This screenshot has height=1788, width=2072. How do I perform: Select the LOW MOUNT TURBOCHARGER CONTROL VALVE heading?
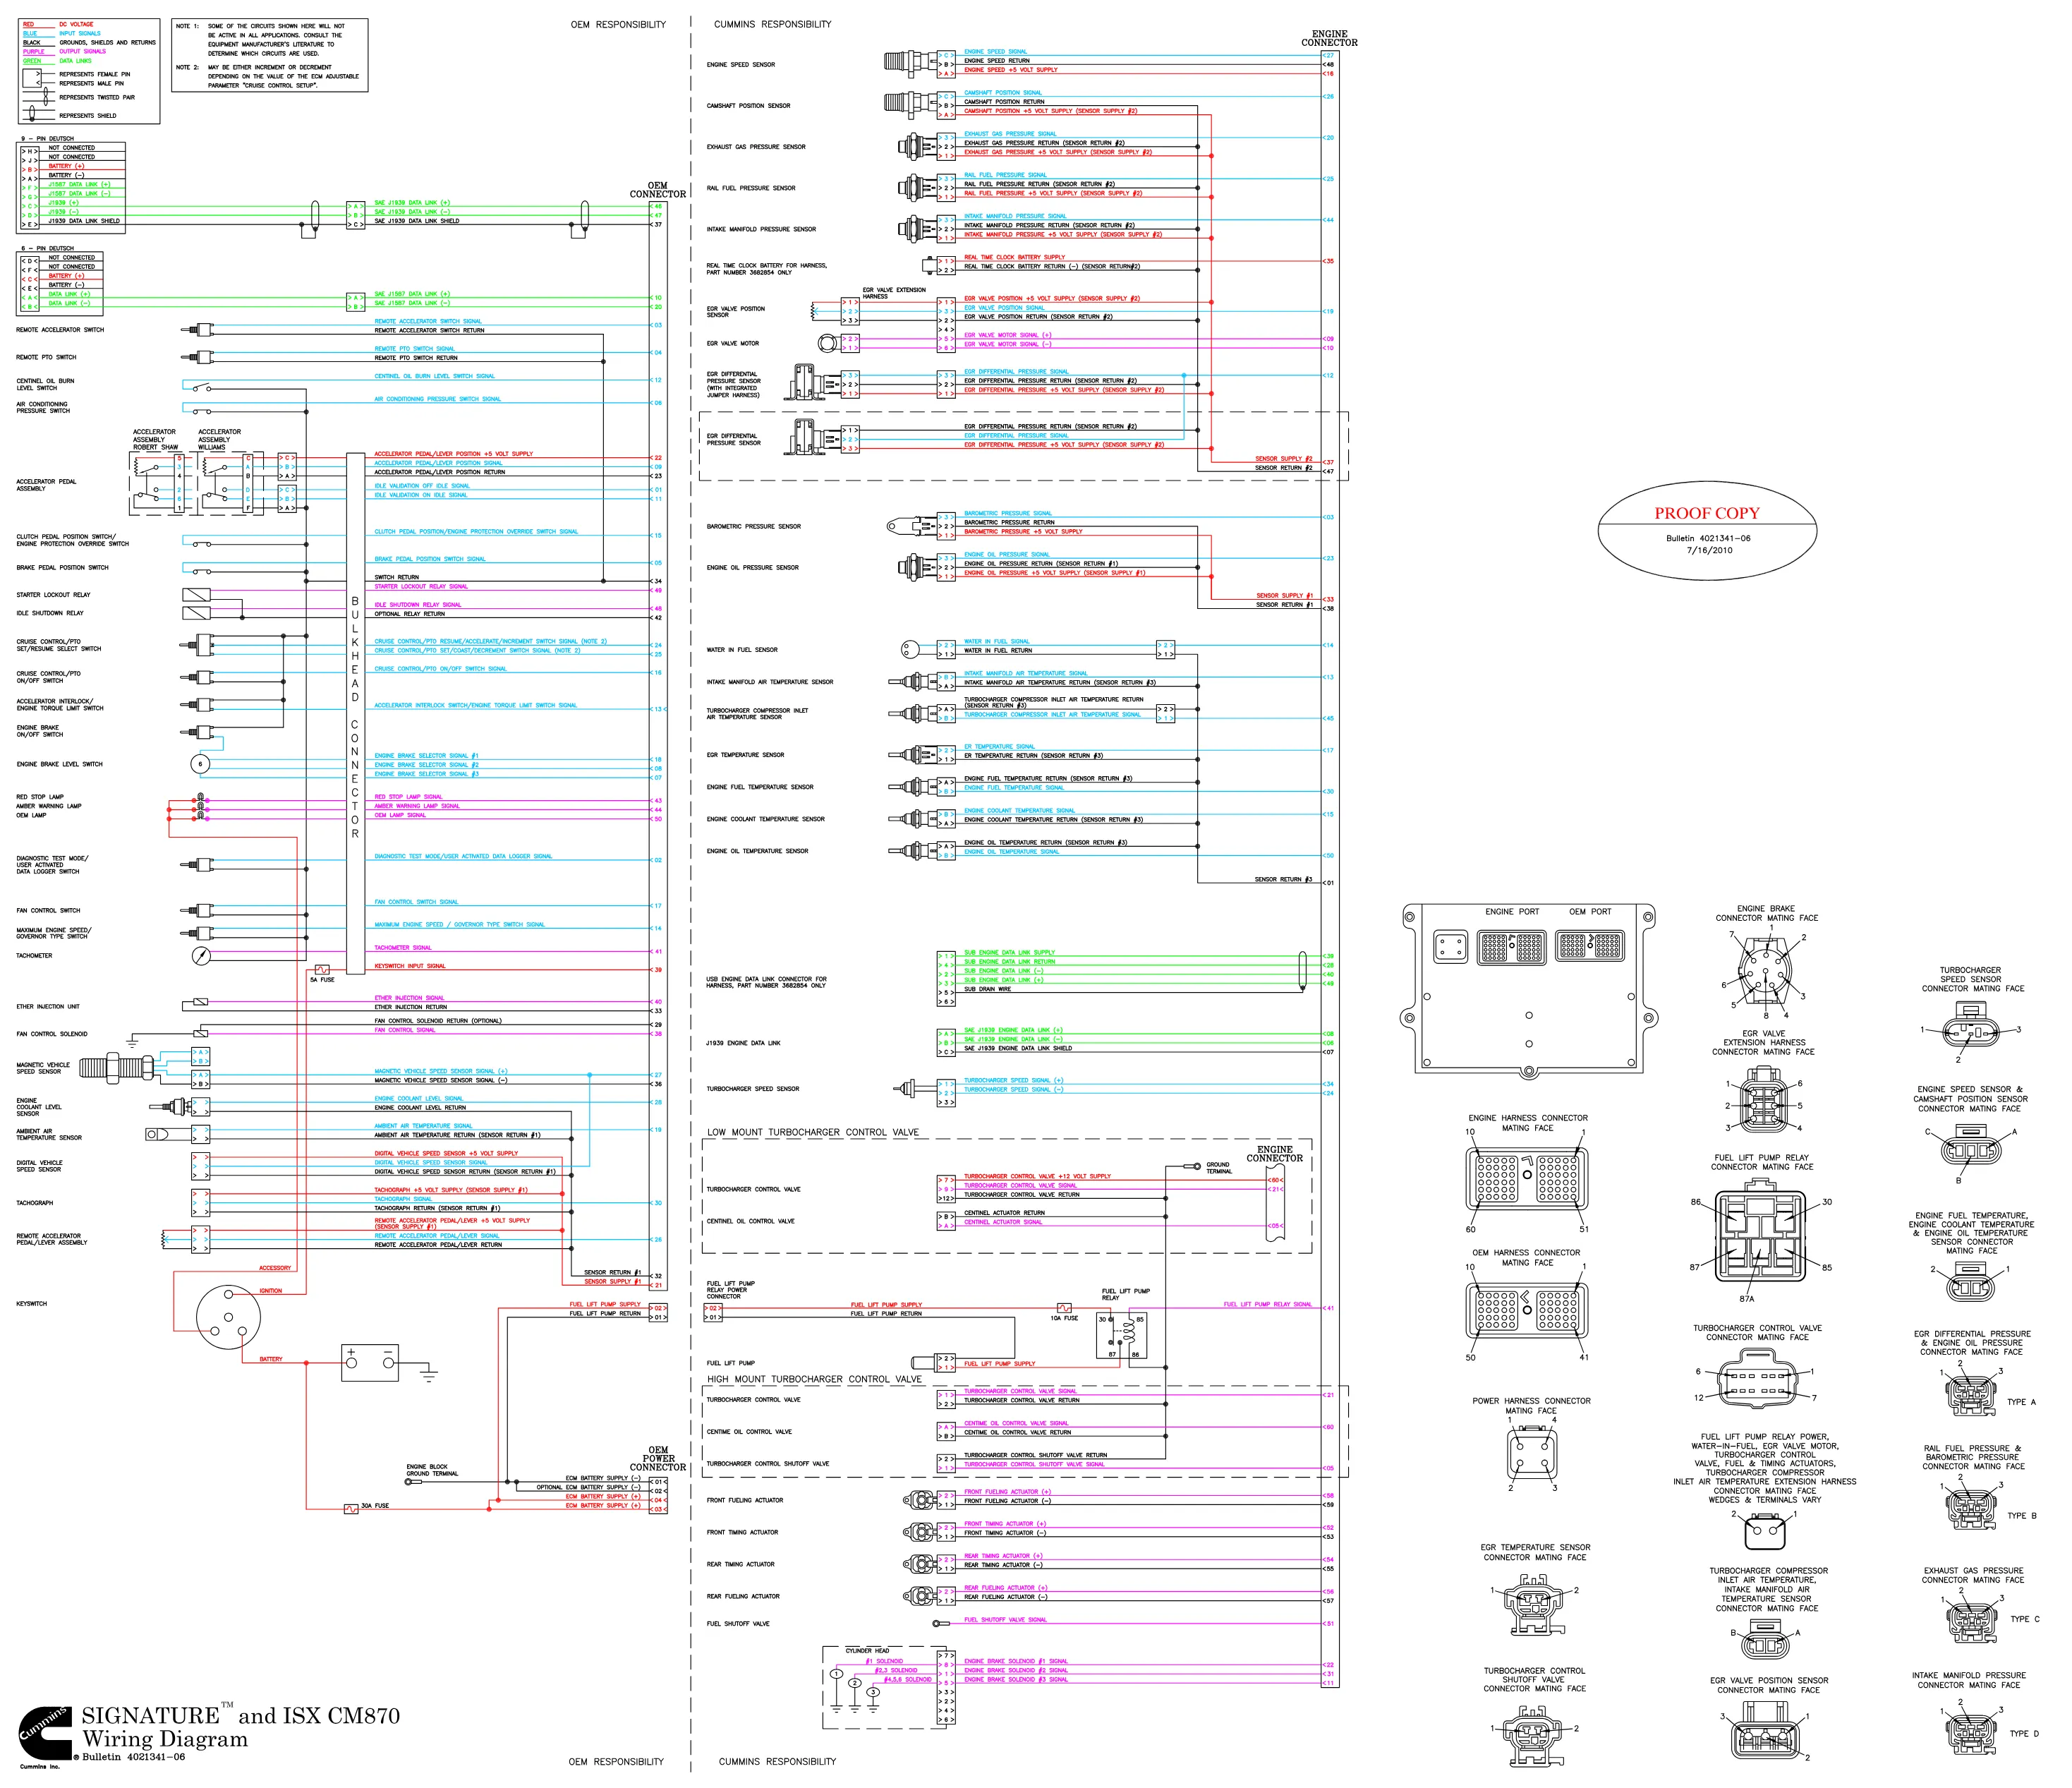point(813,1133)
